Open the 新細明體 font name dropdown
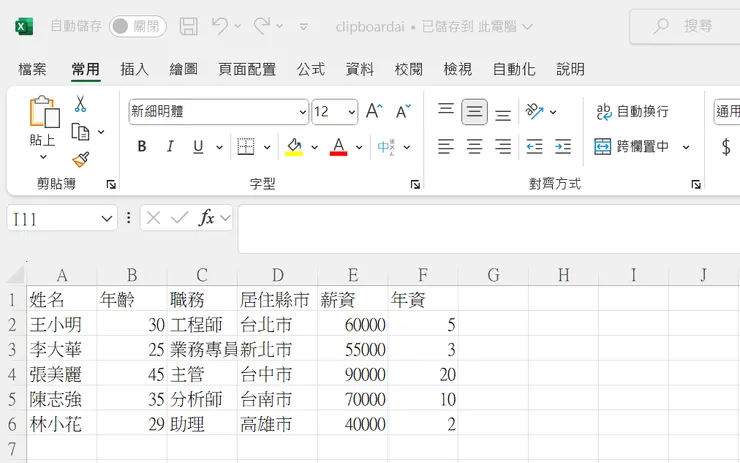Viewport: 740px width, 463px height. click(x=303, y=112)
